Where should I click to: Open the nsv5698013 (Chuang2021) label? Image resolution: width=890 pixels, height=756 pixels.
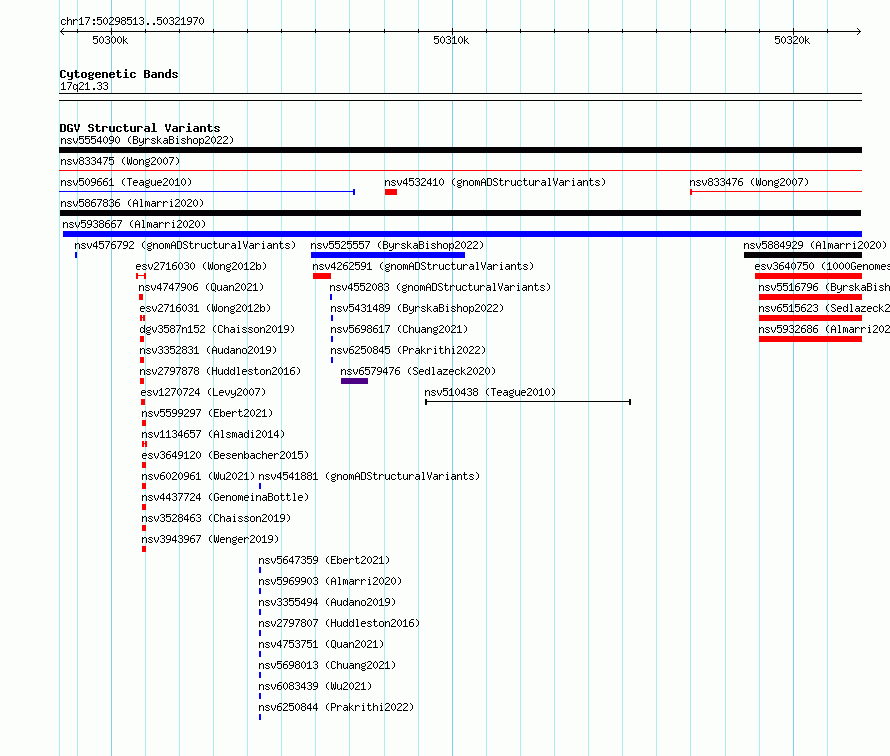click(327, 665)
